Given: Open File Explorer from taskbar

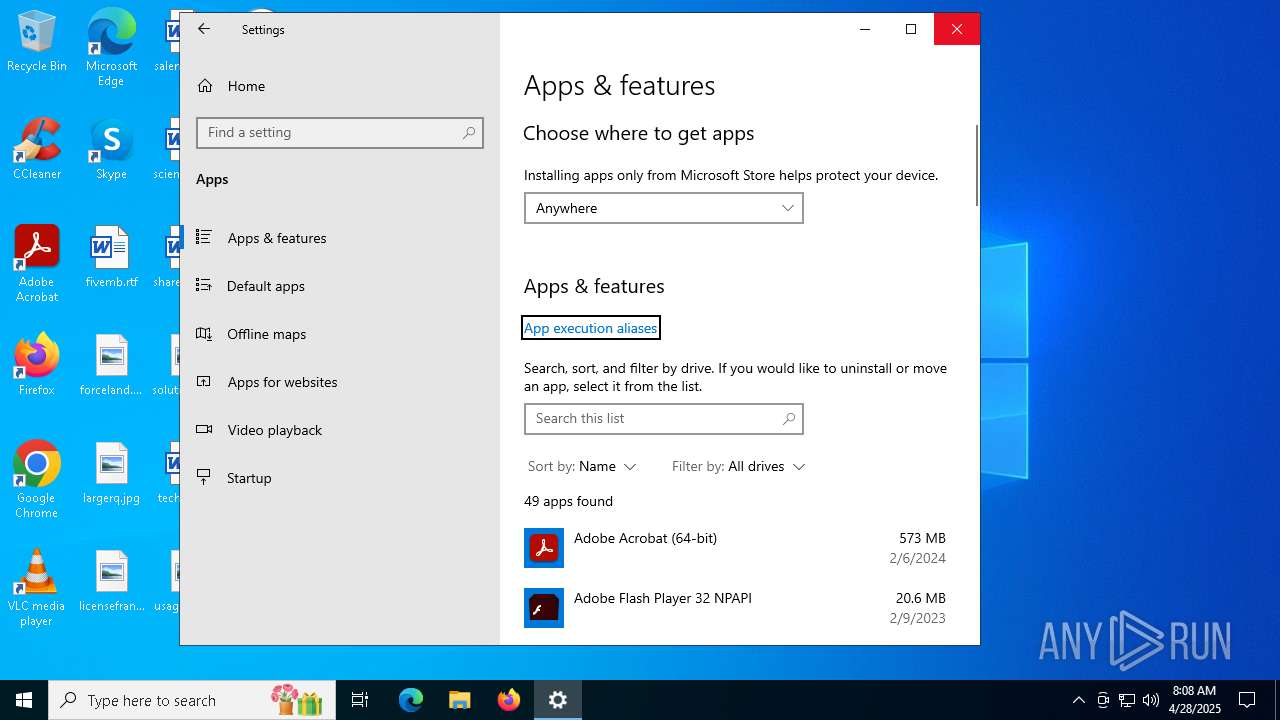Looking at the screenshot, I should 460,700.
